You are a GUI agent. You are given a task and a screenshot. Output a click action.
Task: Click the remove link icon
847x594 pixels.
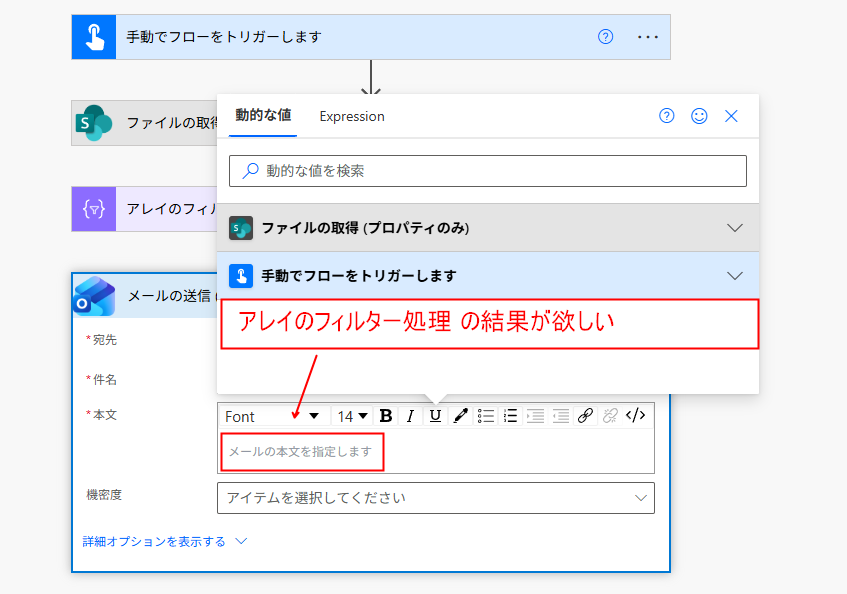610,416
